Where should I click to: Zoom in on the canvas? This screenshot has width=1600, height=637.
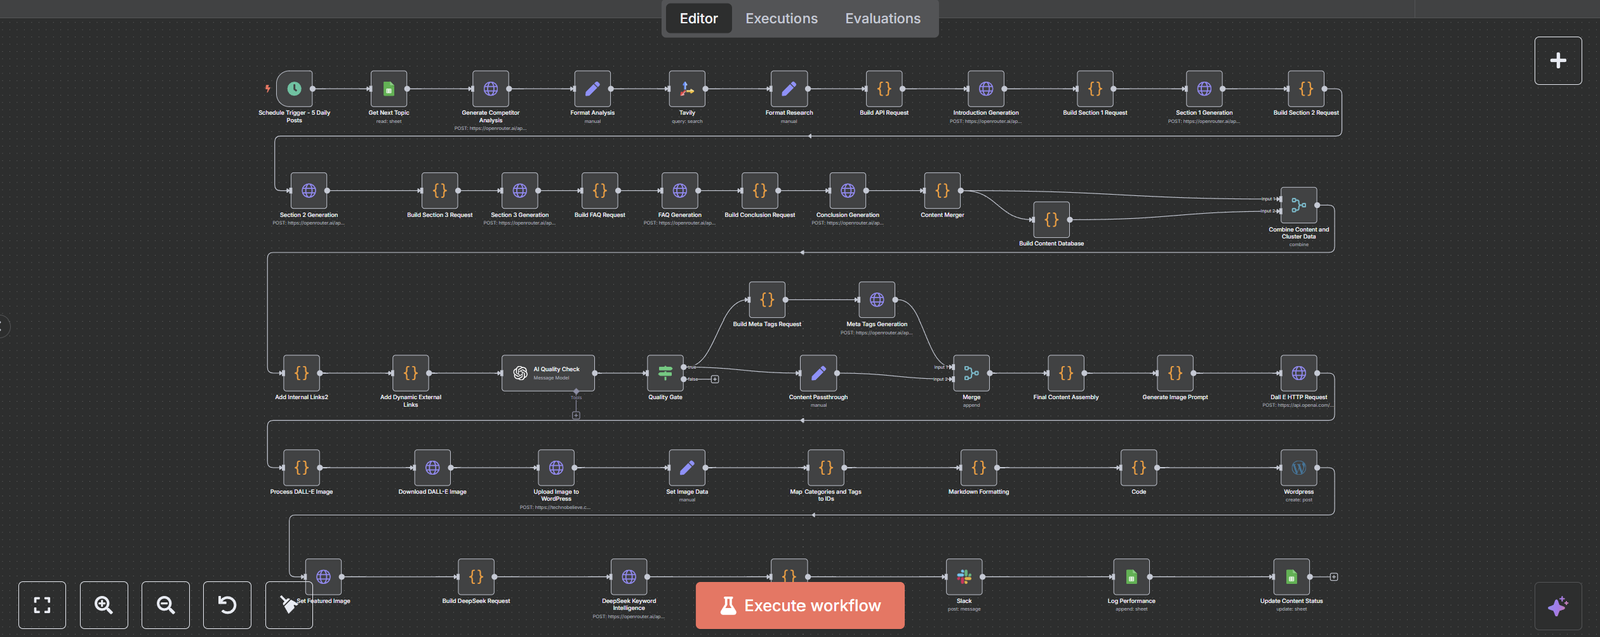pos(104,605)
